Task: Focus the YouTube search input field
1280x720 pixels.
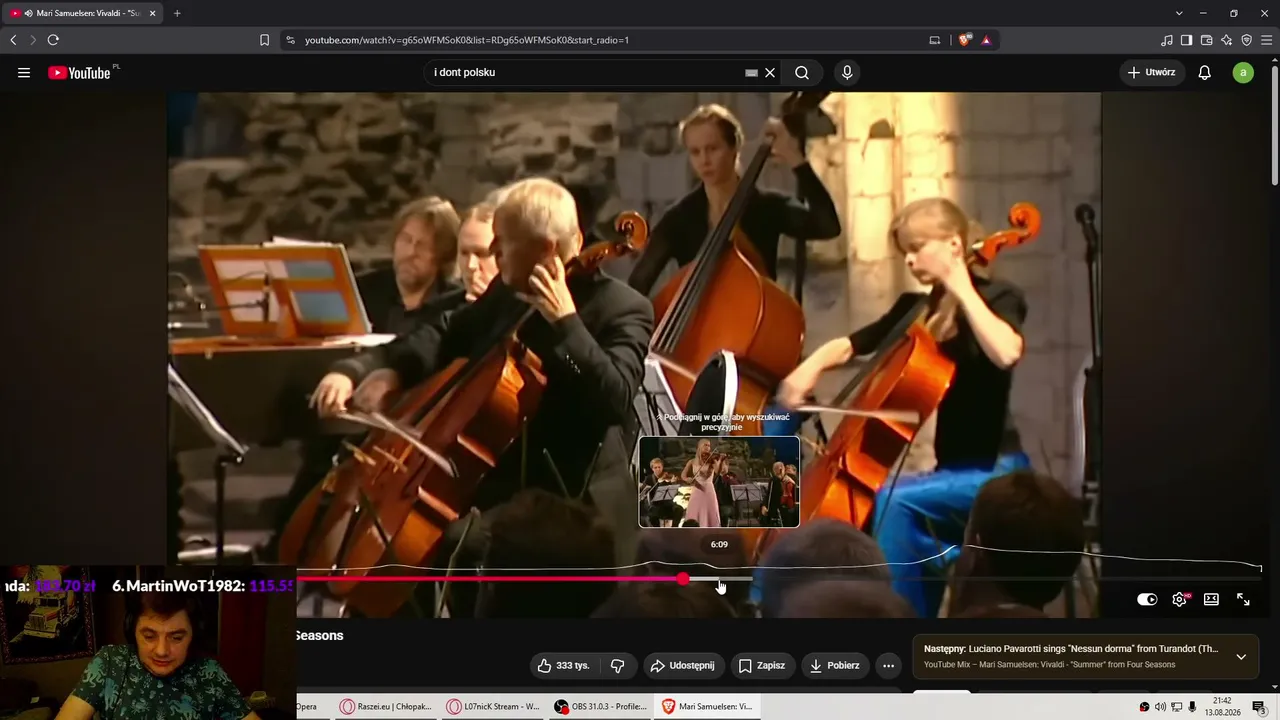Action: tap(587, 72)
